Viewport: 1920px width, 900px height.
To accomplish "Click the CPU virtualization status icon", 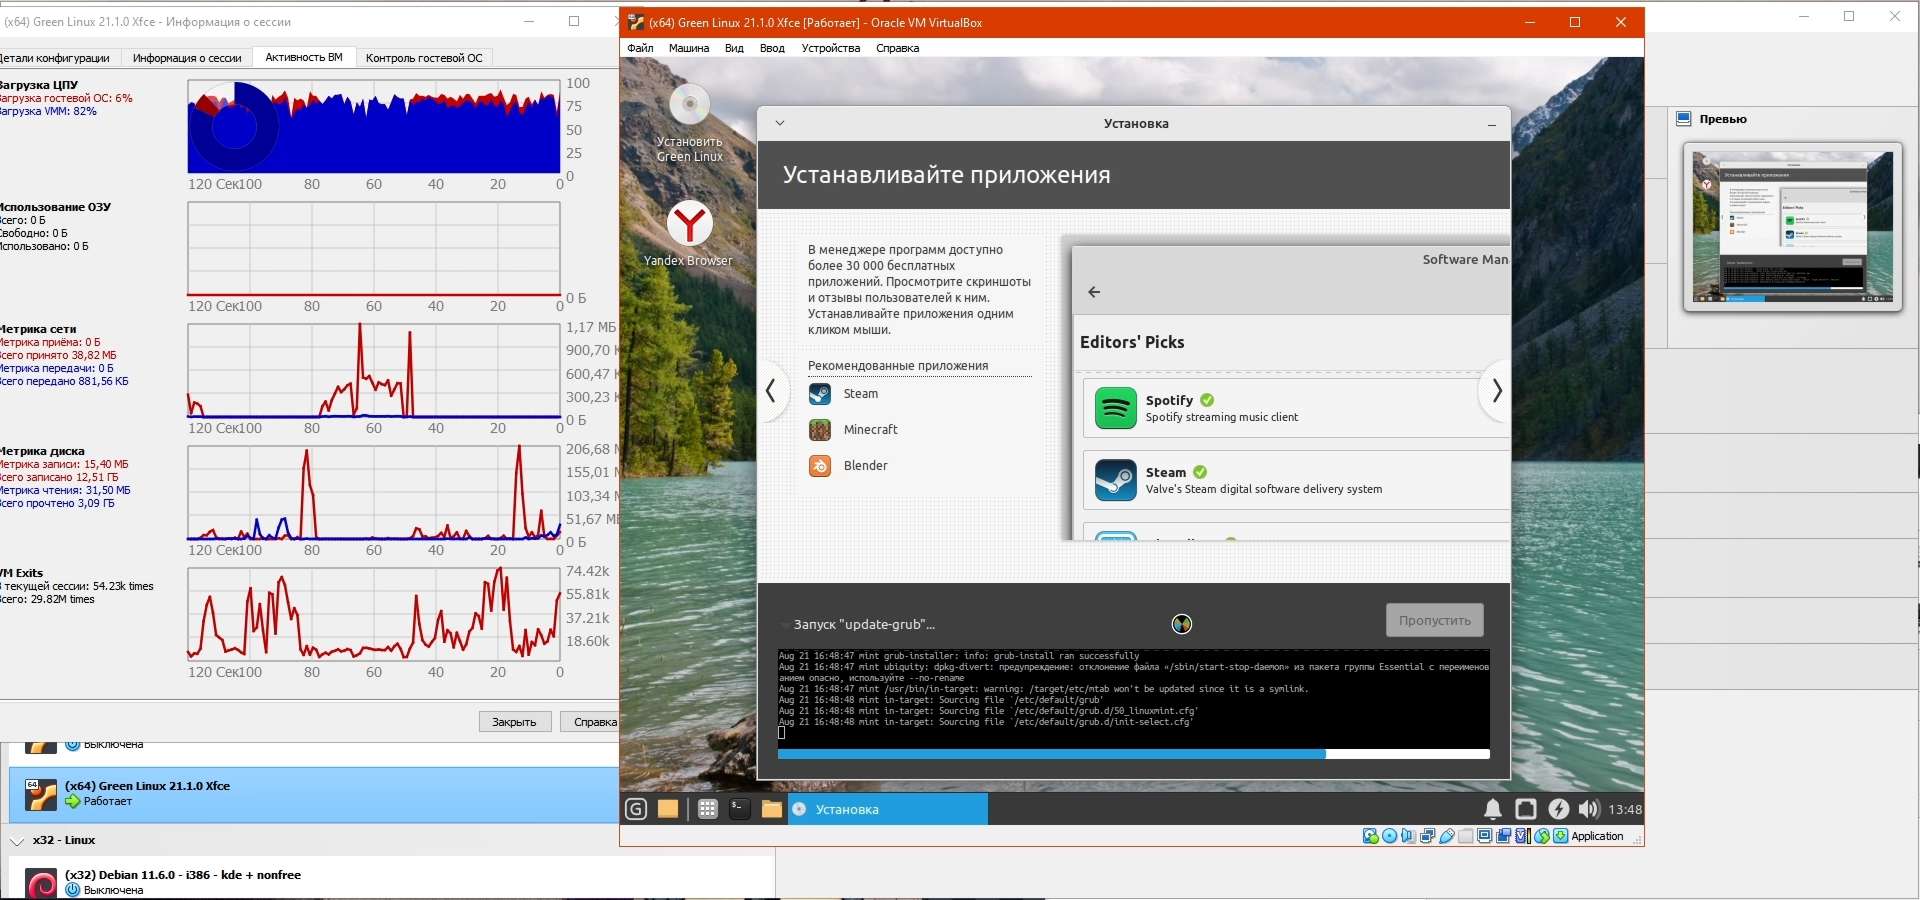I will pyautogui.click(x=1523, y=836).
